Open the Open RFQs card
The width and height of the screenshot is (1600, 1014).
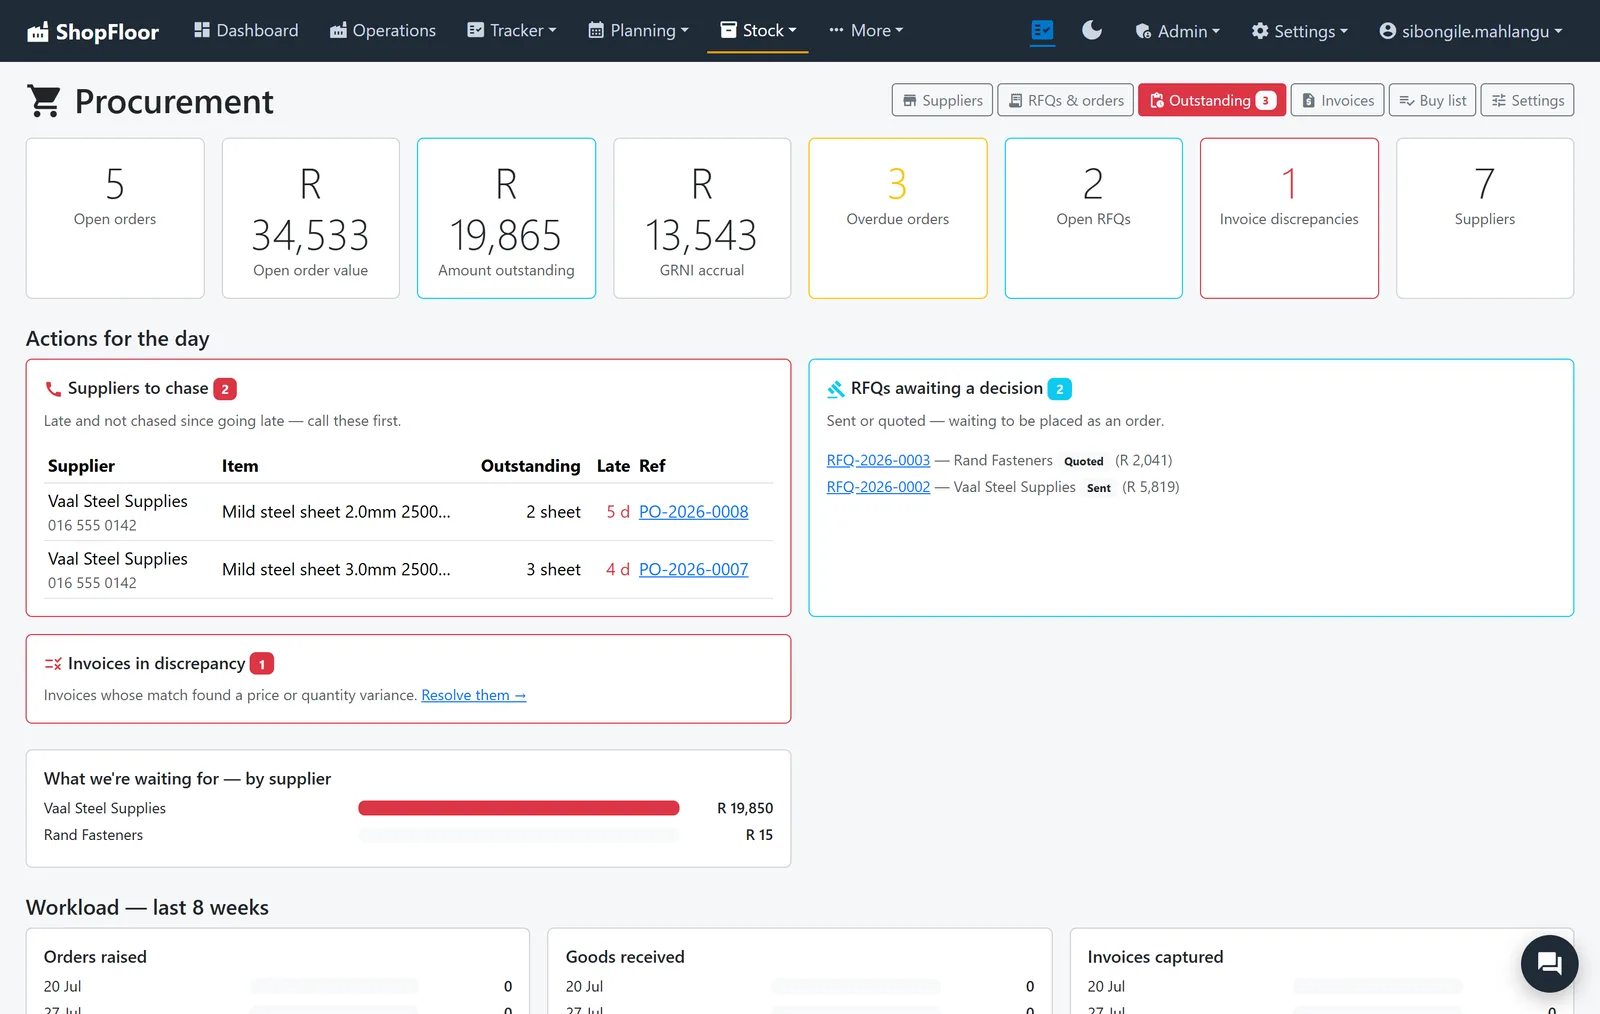(1093, 218)
